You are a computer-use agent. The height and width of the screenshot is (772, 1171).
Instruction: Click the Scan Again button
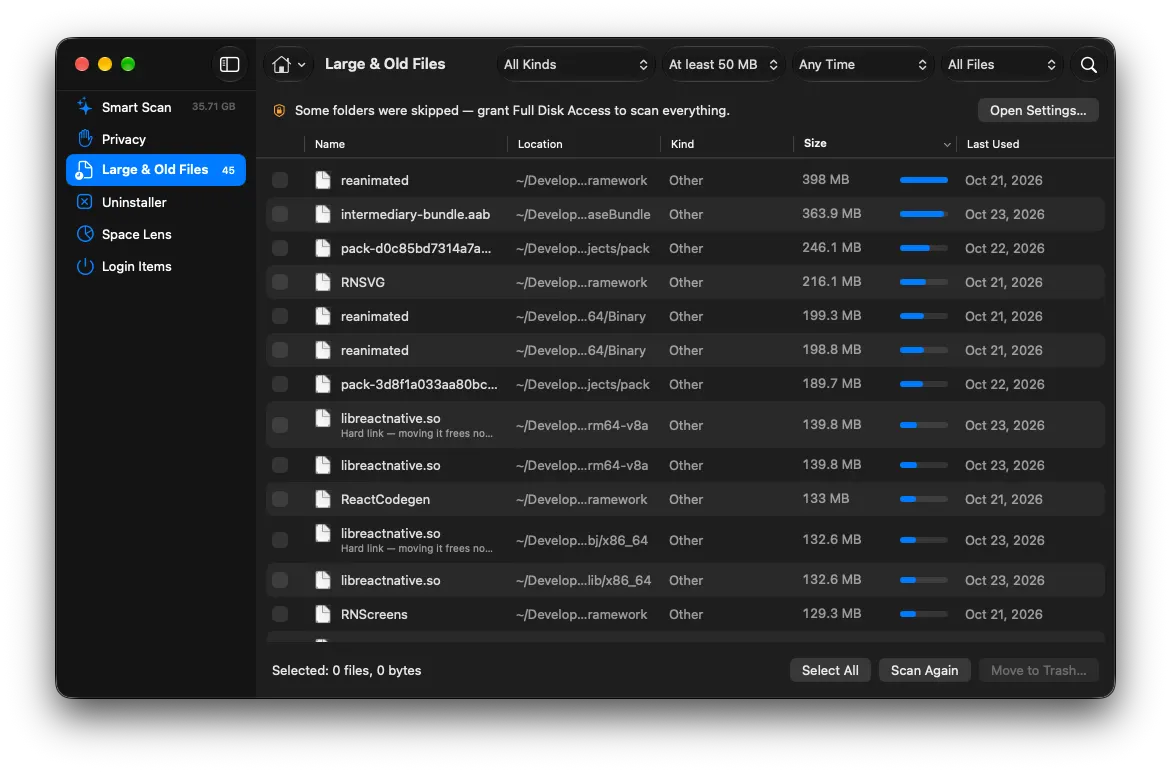(925, 670)
